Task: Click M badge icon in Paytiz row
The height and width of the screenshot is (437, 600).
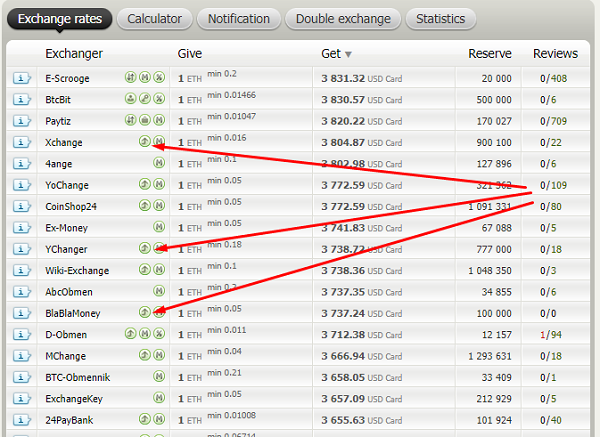Action: coord(159,120)
